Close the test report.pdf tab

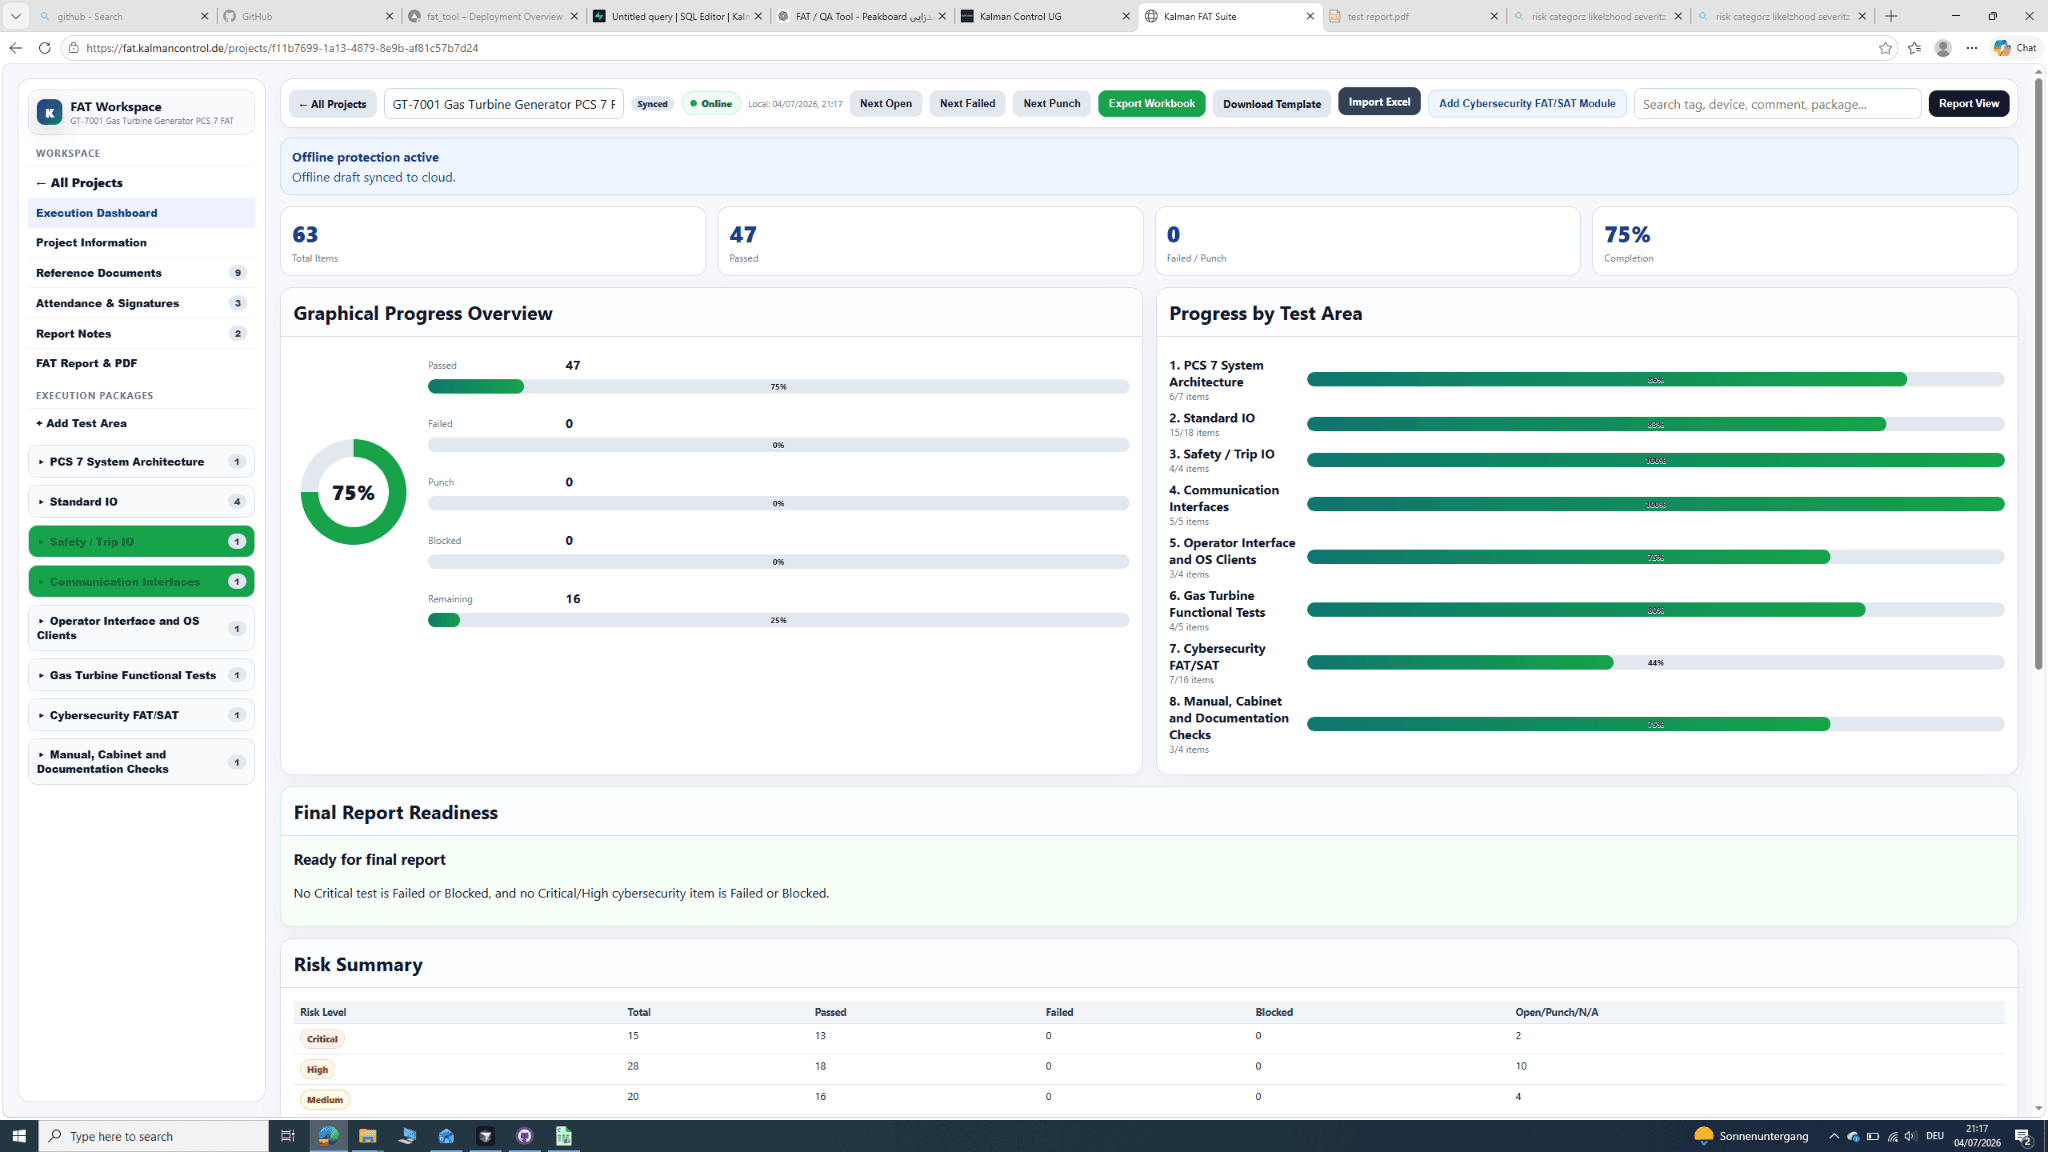(1494, 16)
